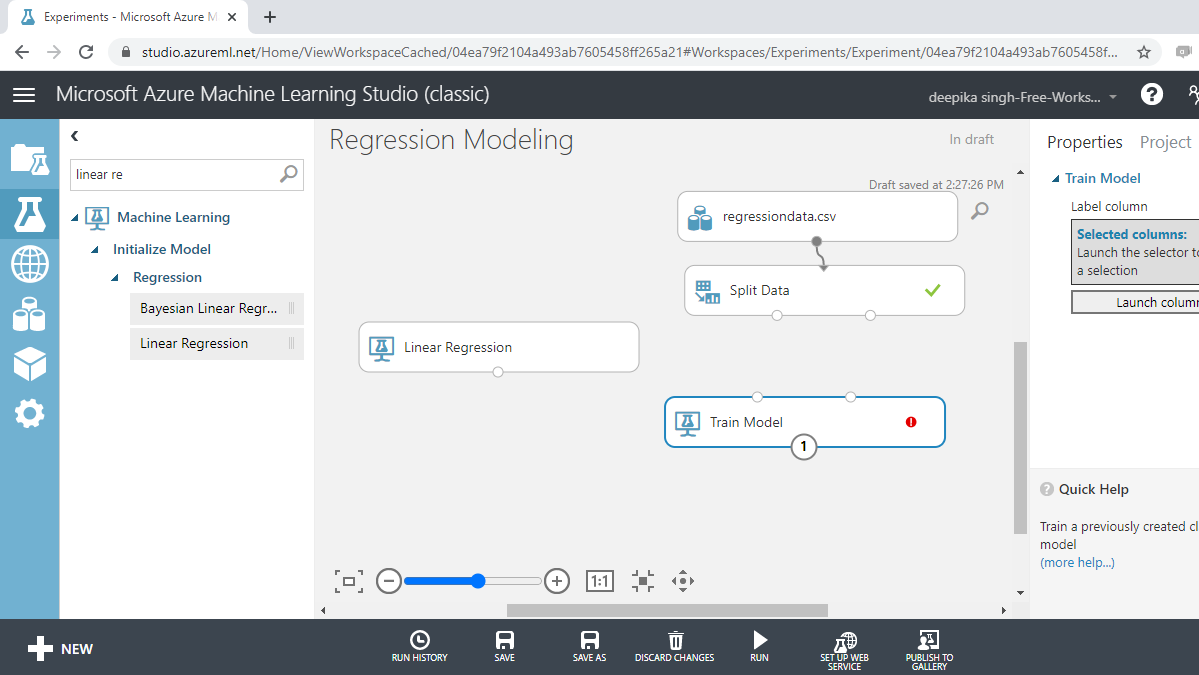
Task: Collapse the Regression tree node
Action: pyautogui.click(x=115, y=278)
